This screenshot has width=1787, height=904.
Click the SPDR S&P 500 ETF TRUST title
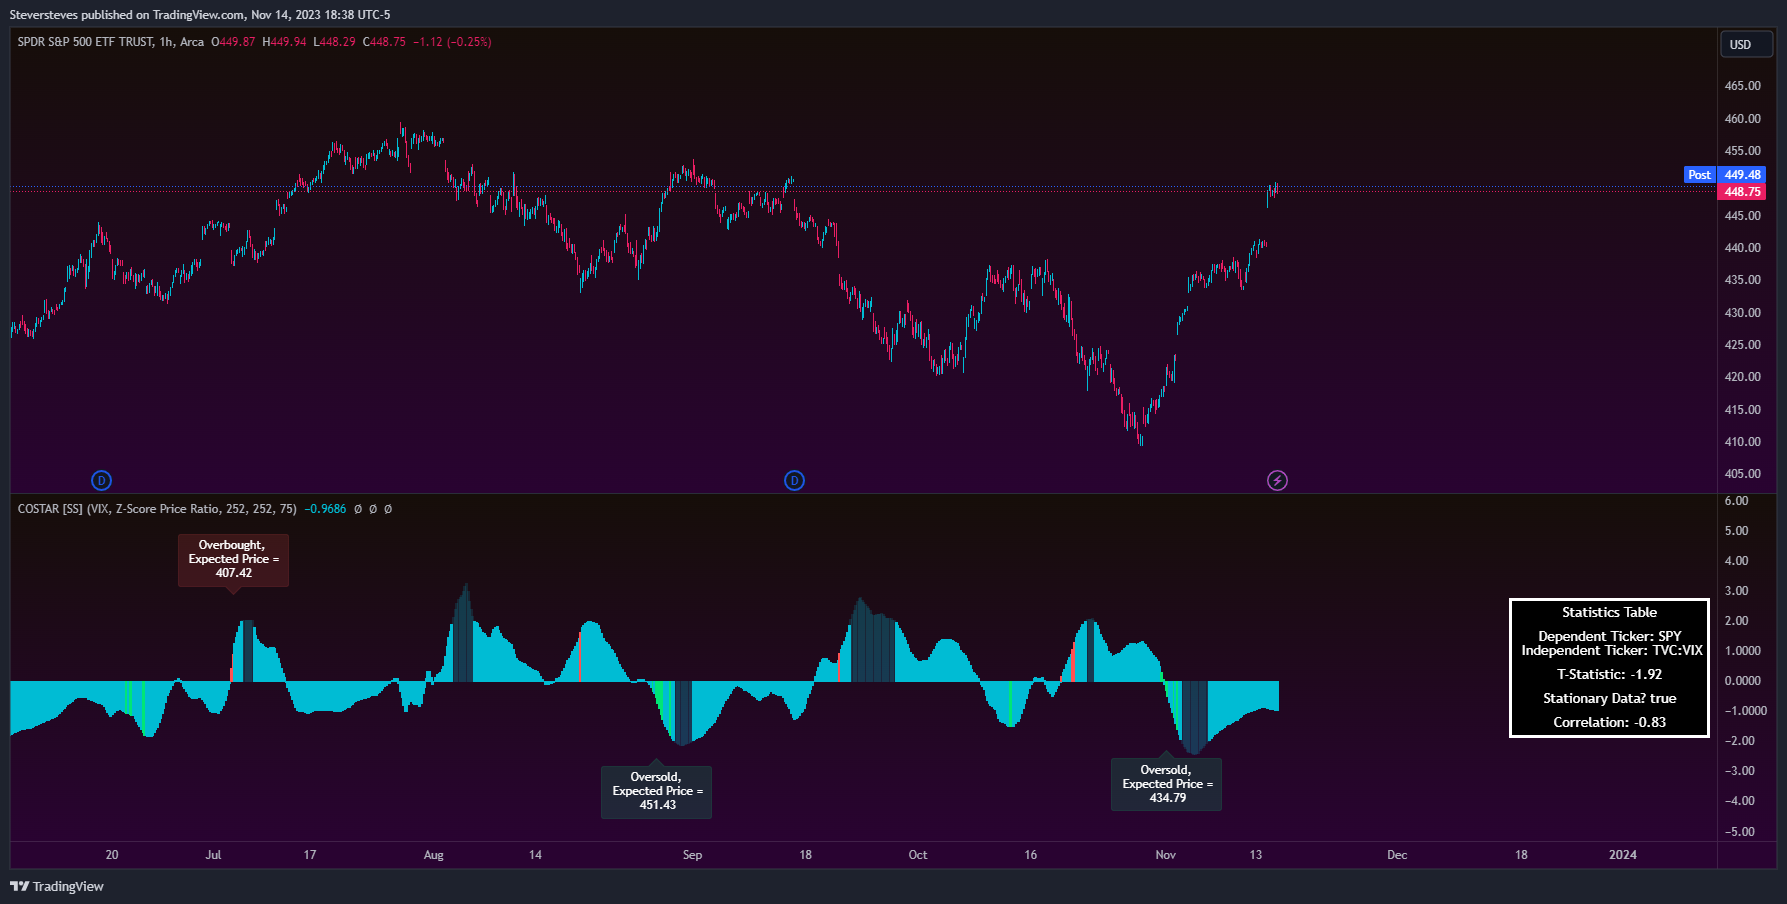coord(86,42)
